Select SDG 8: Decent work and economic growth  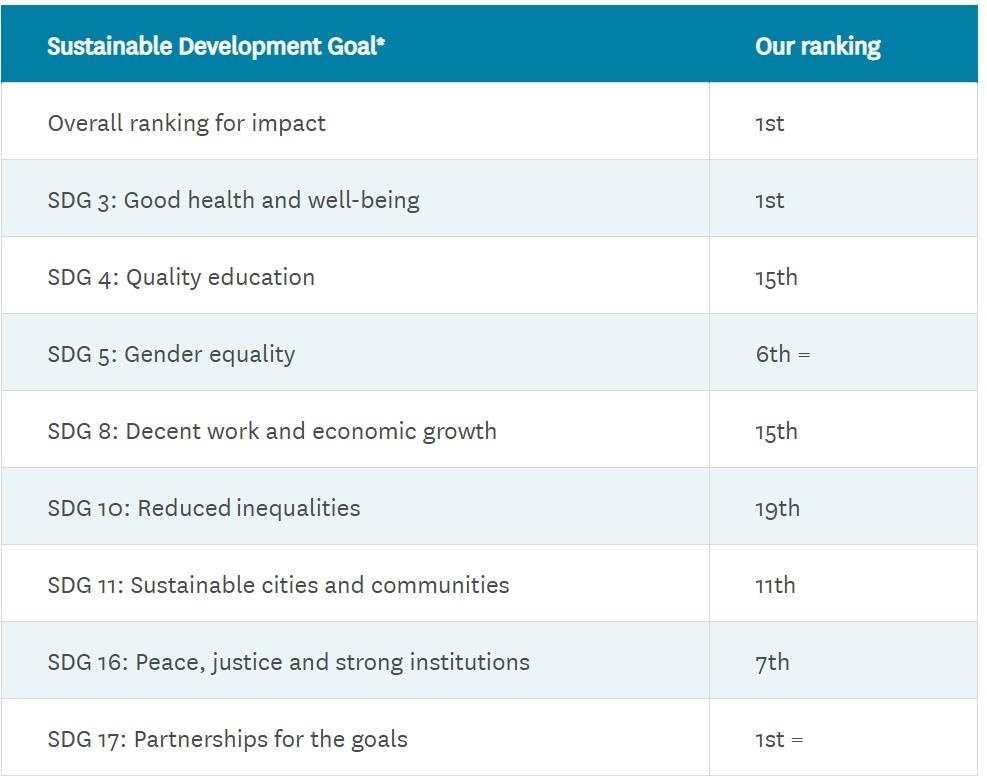(272, 431)
